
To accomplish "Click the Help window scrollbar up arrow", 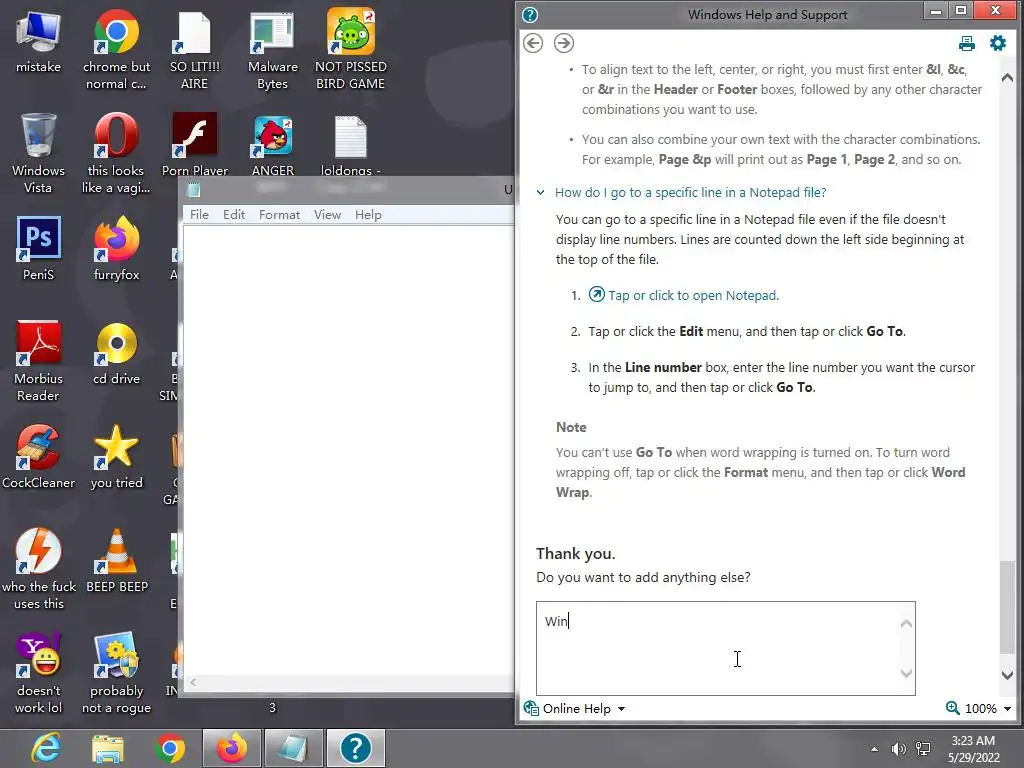I will click(x=1007, y=78).
